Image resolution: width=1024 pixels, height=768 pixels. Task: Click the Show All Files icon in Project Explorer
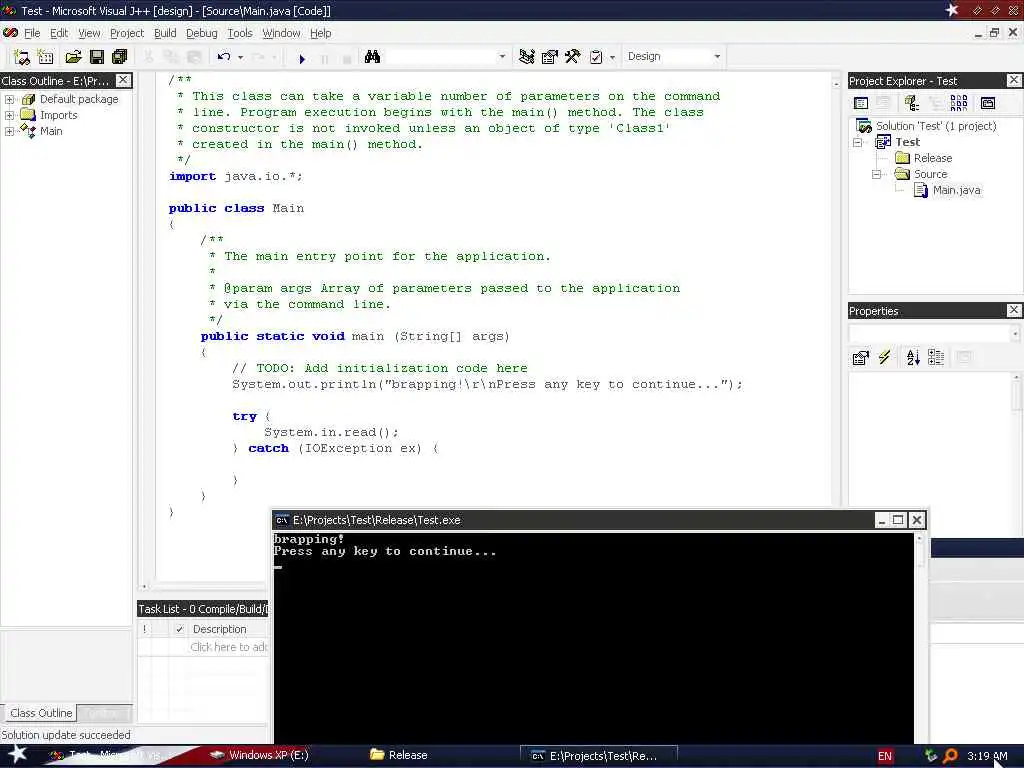(959, 103)
